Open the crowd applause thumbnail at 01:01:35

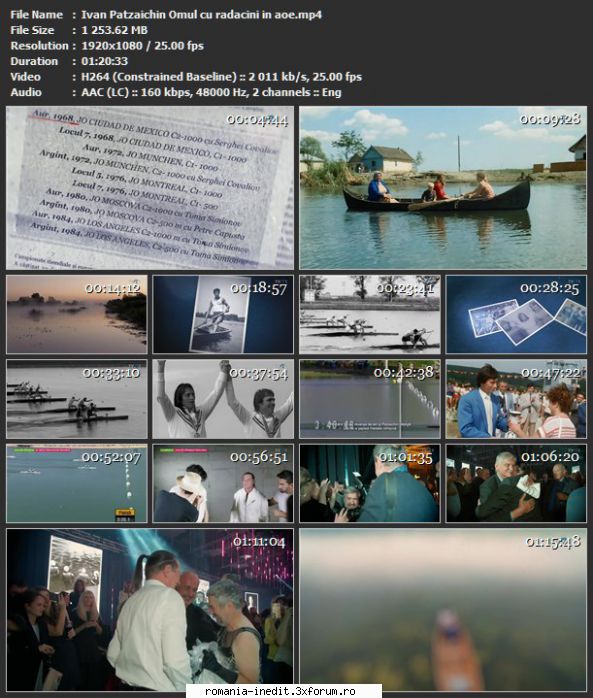(x=370, y=483)
